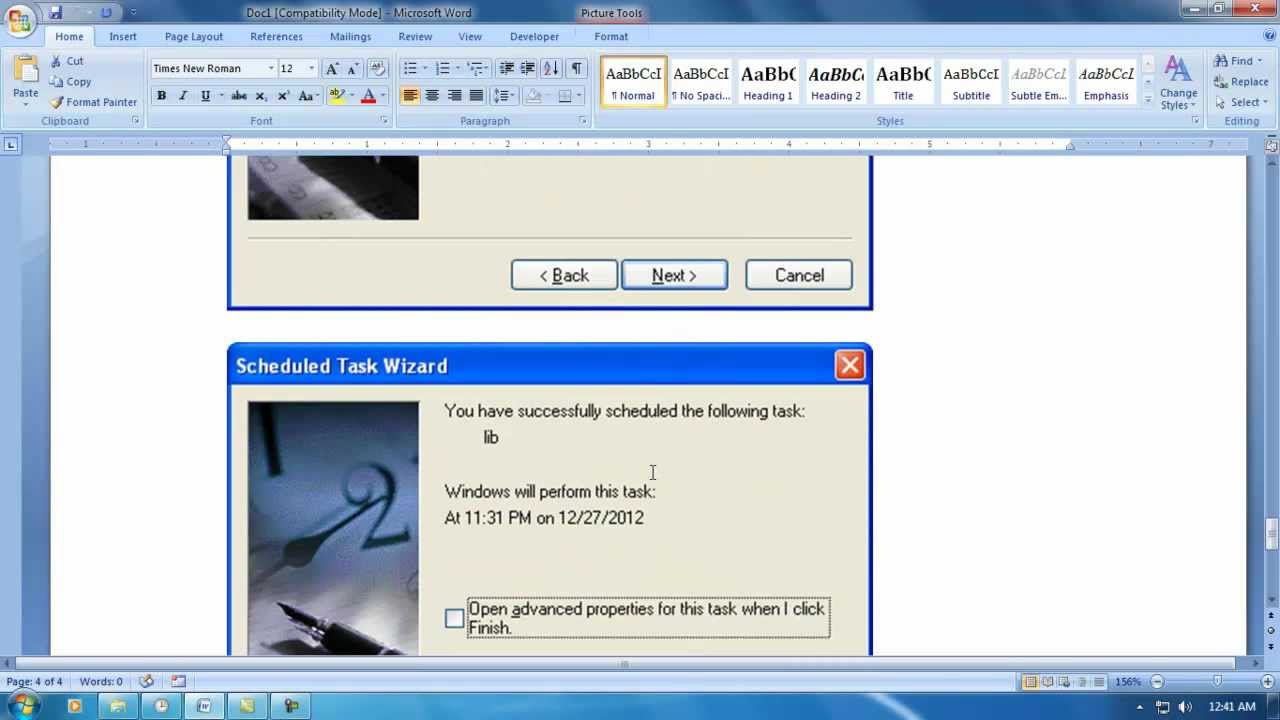
Task: Activate the Format Painter
Action: click(x=93, y=102)
